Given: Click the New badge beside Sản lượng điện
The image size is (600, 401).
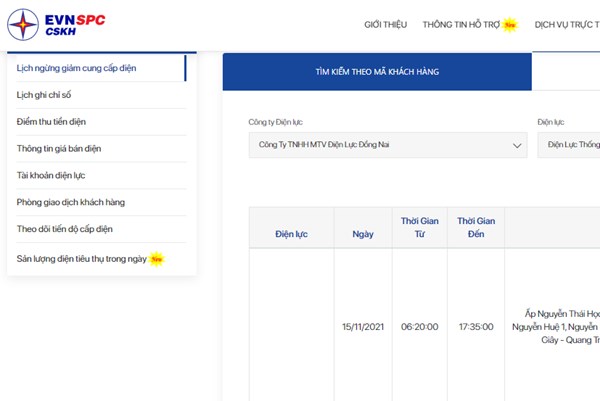Looking at the screenshot, I should (156, 259).
